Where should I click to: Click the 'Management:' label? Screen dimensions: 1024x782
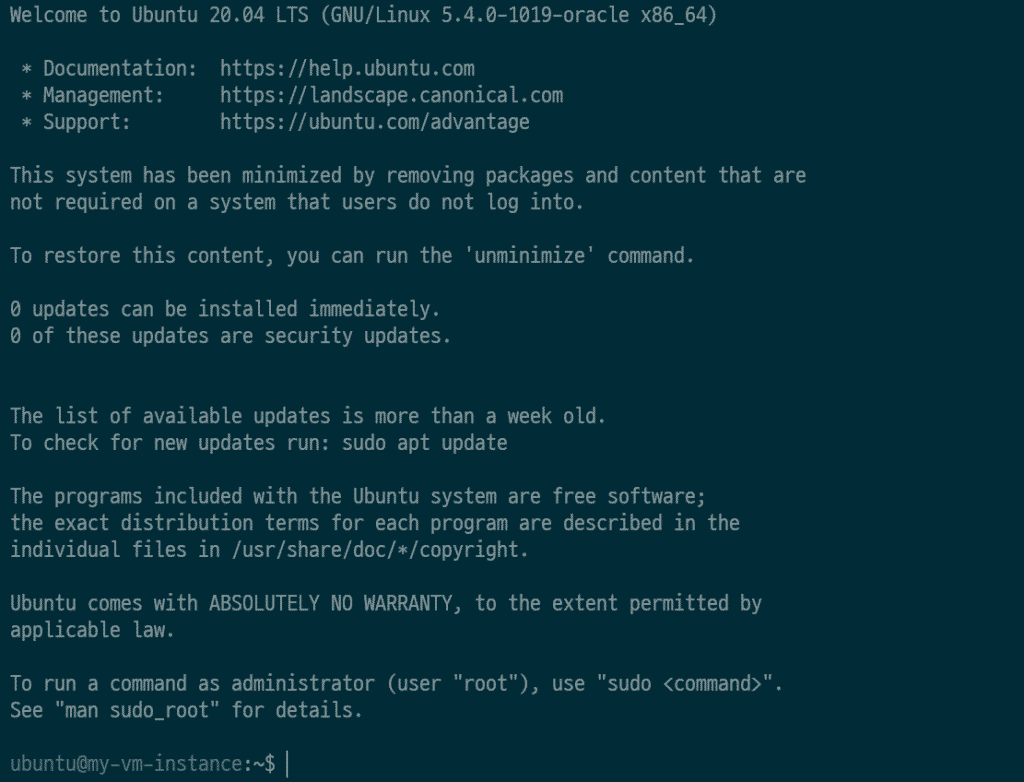click(x=103, y=95)
